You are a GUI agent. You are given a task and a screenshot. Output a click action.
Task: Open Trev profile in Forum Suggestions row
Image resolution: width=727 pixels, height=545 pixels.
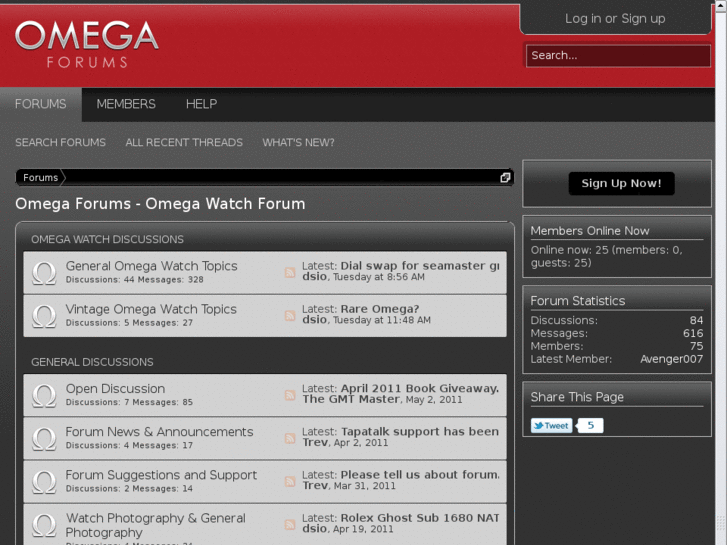click(x=315, y=486)
